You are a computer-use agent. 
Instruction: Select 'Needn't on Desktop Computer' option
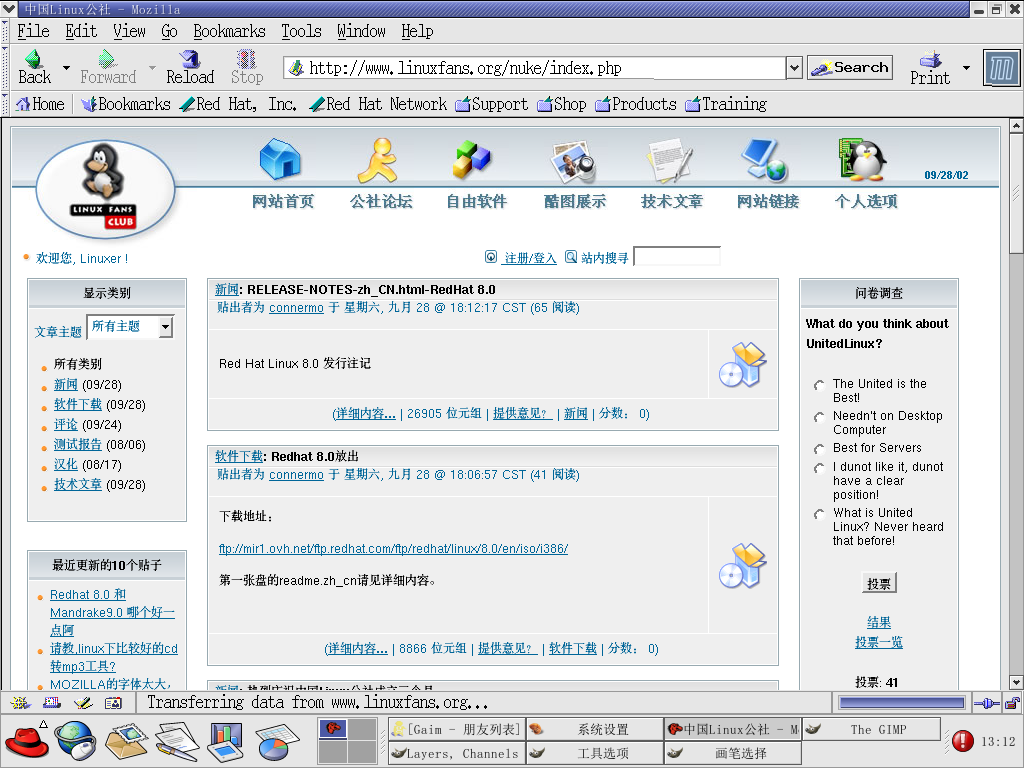point(819,417)
